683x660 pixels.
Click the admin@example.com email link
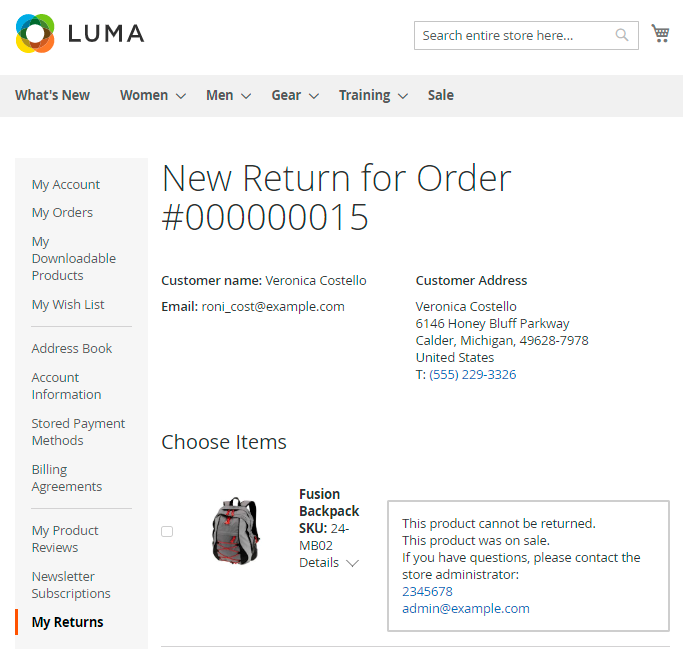[x=465, y=608]
